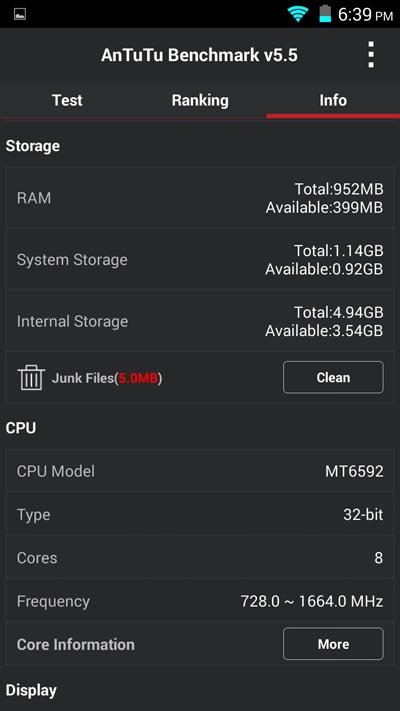
Task: Tap the 6:39 PM clock
Action: pos(365,15)
